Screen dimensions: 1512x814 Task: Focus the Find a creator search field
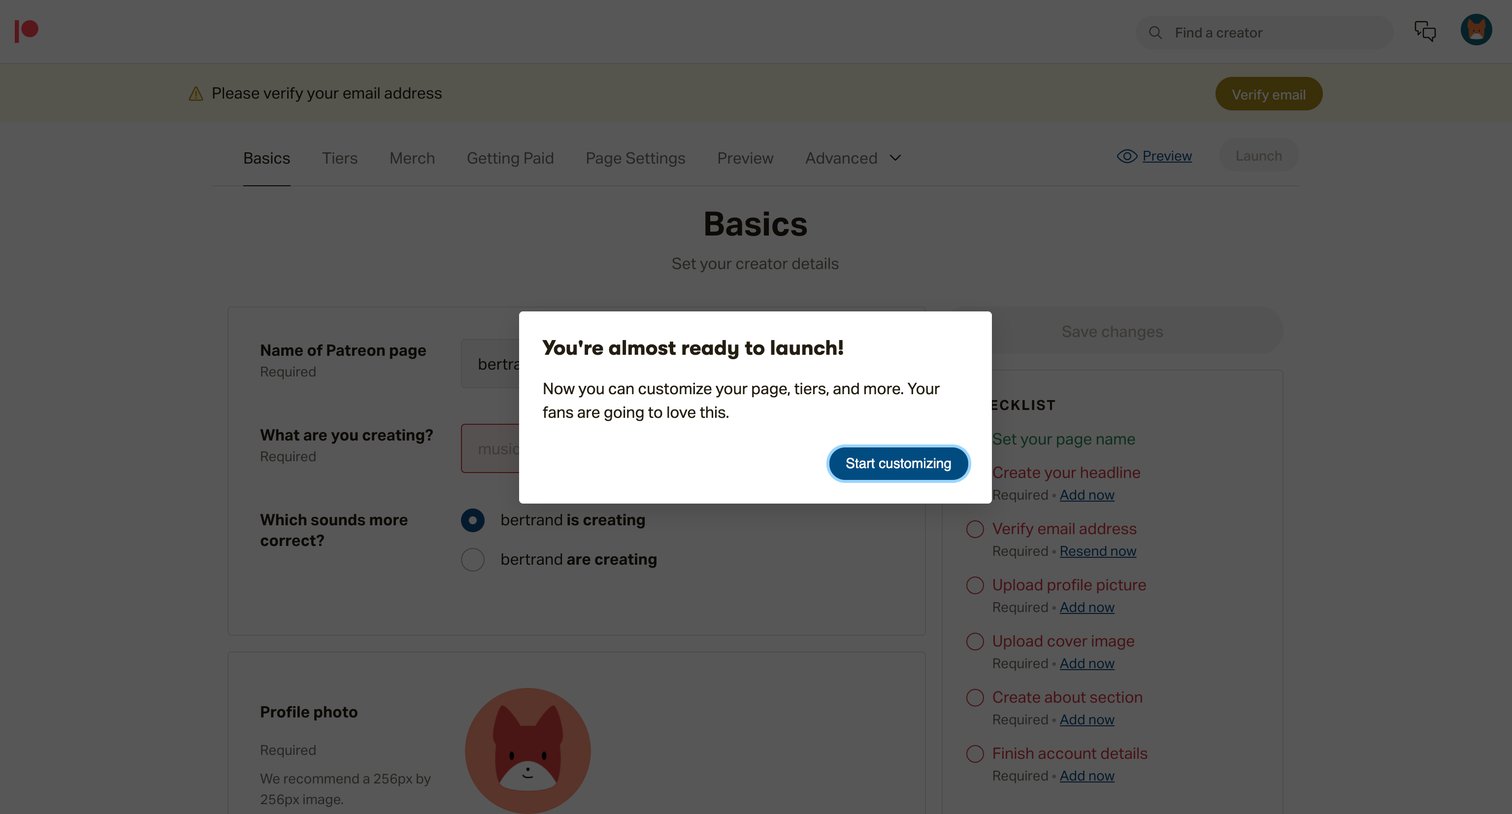coord(1264,33)
